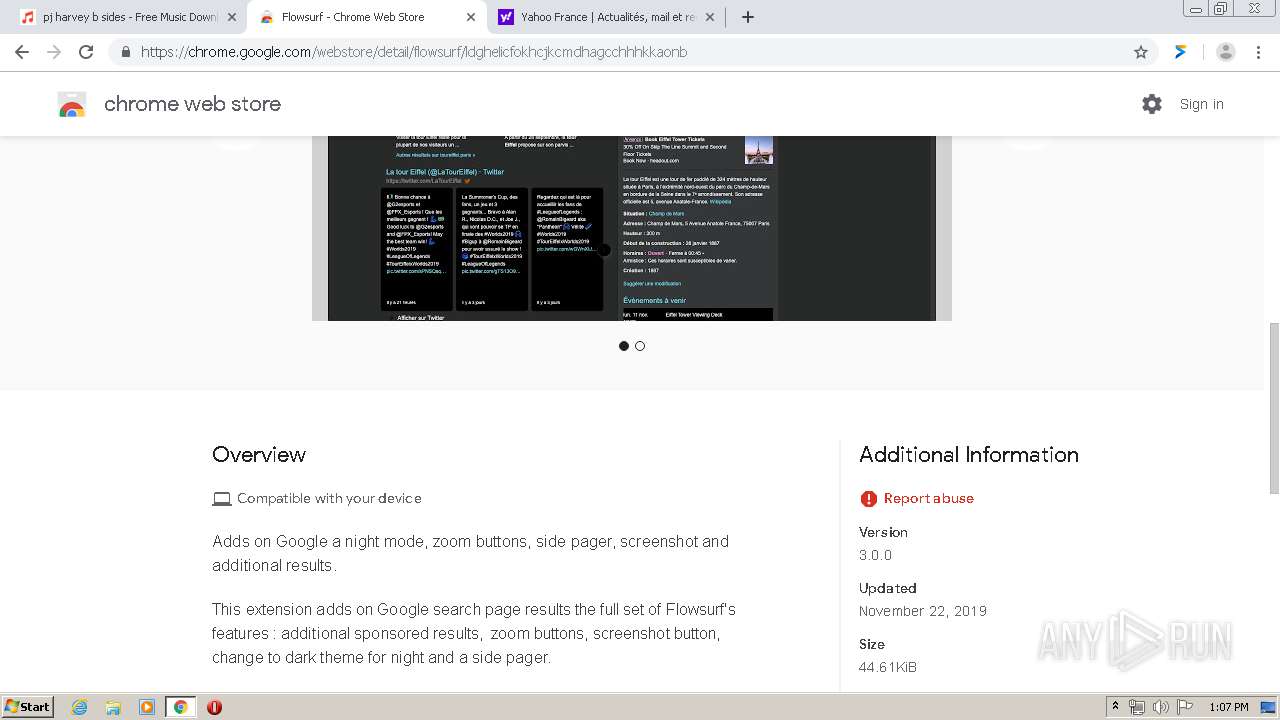This screenshot has width=1280, height=720.
Task: Reload the current page
Action: (x=86, y=52)
